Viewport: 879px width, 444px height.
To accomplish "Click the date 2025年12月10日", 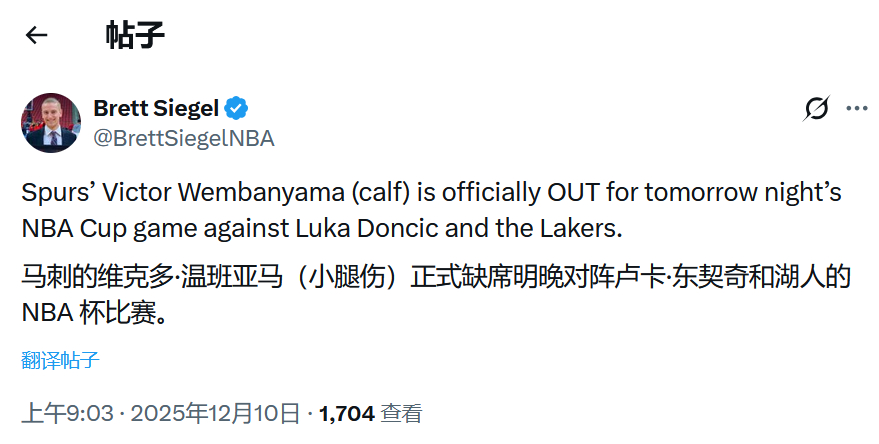I will pos(215,413).
